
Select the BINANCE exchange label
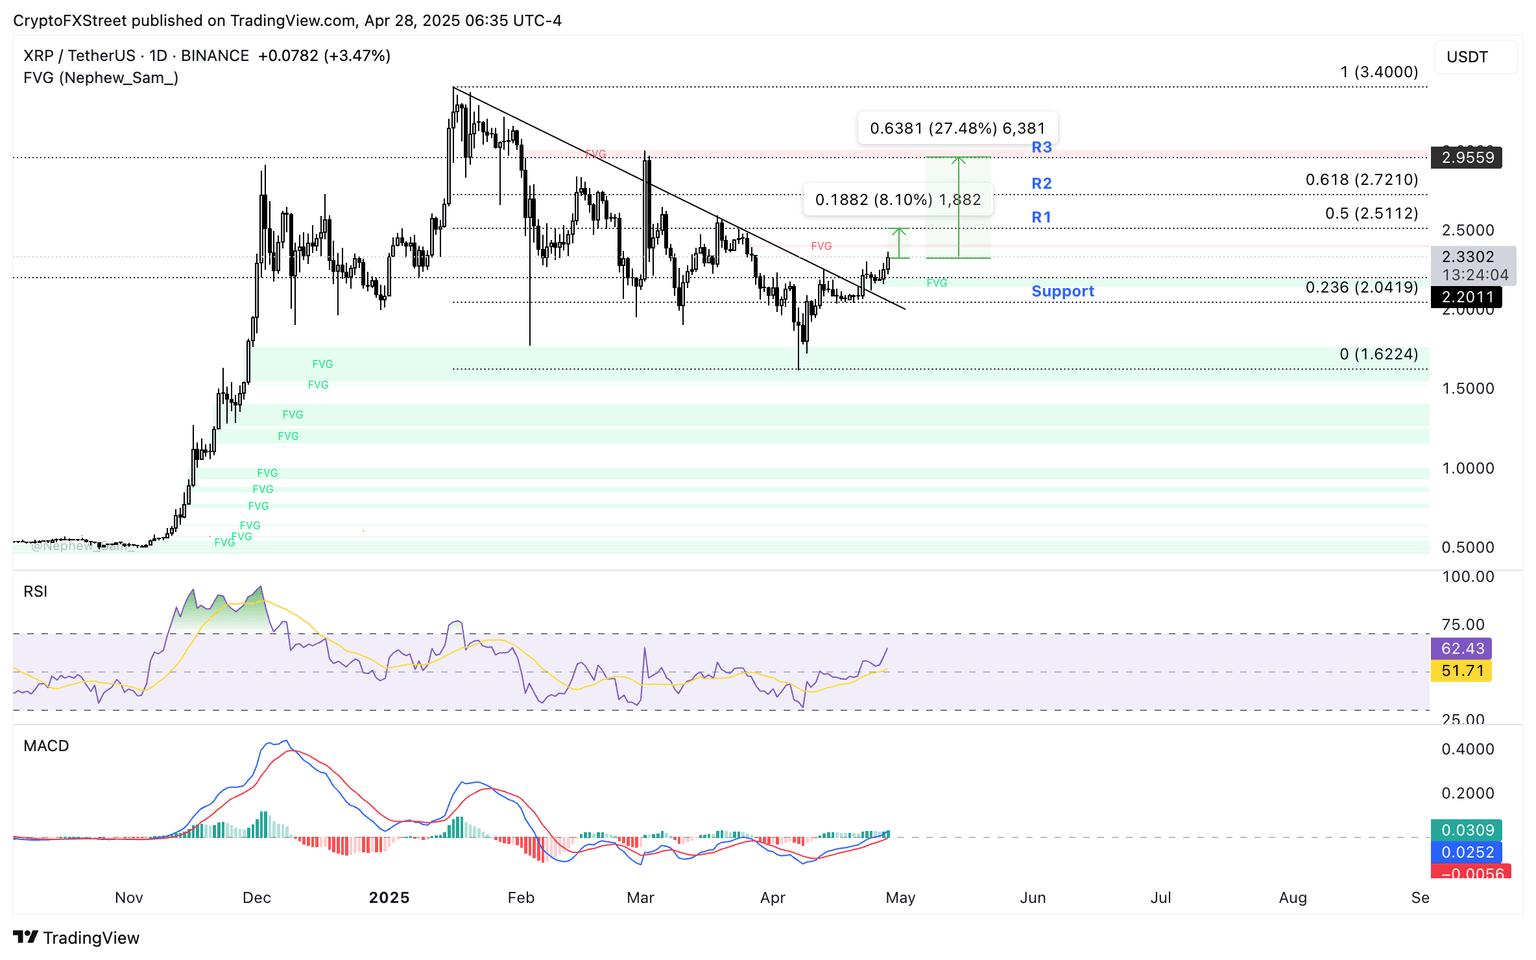point(214,55)
